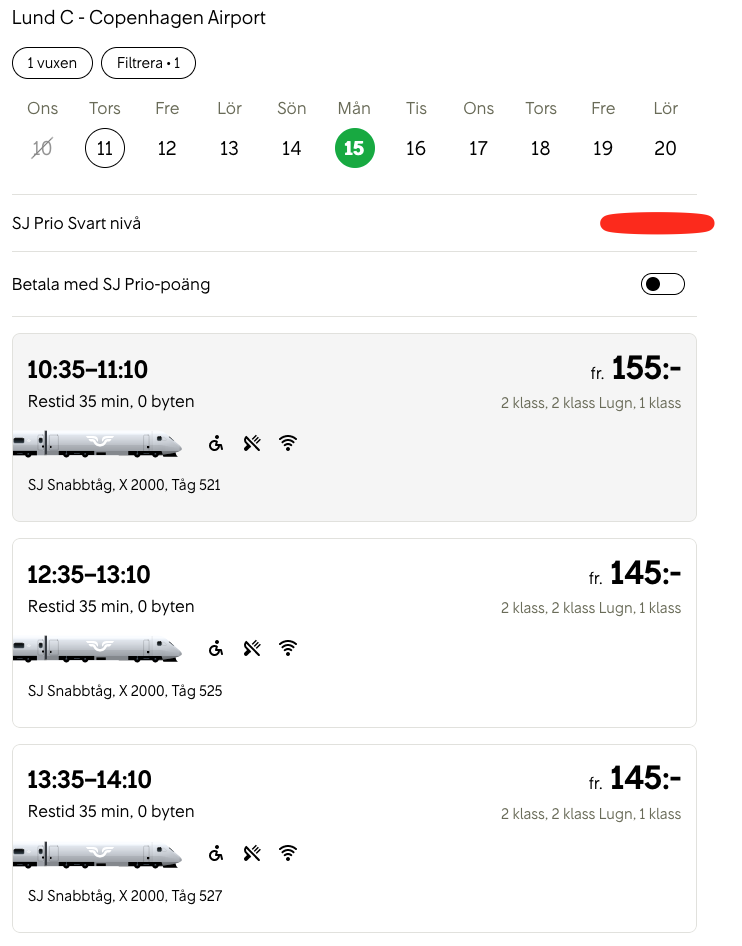
Task: Click no-signal icon on 12:35 train
Action: coord(252,648)
